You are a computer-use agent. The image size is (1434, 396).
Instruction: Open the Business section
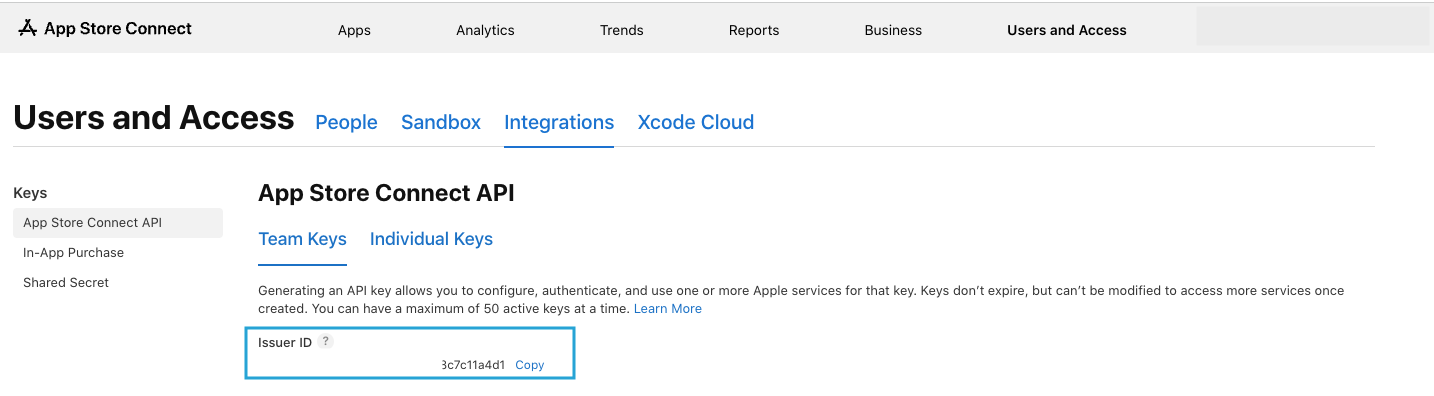click(x=893, y=30)
